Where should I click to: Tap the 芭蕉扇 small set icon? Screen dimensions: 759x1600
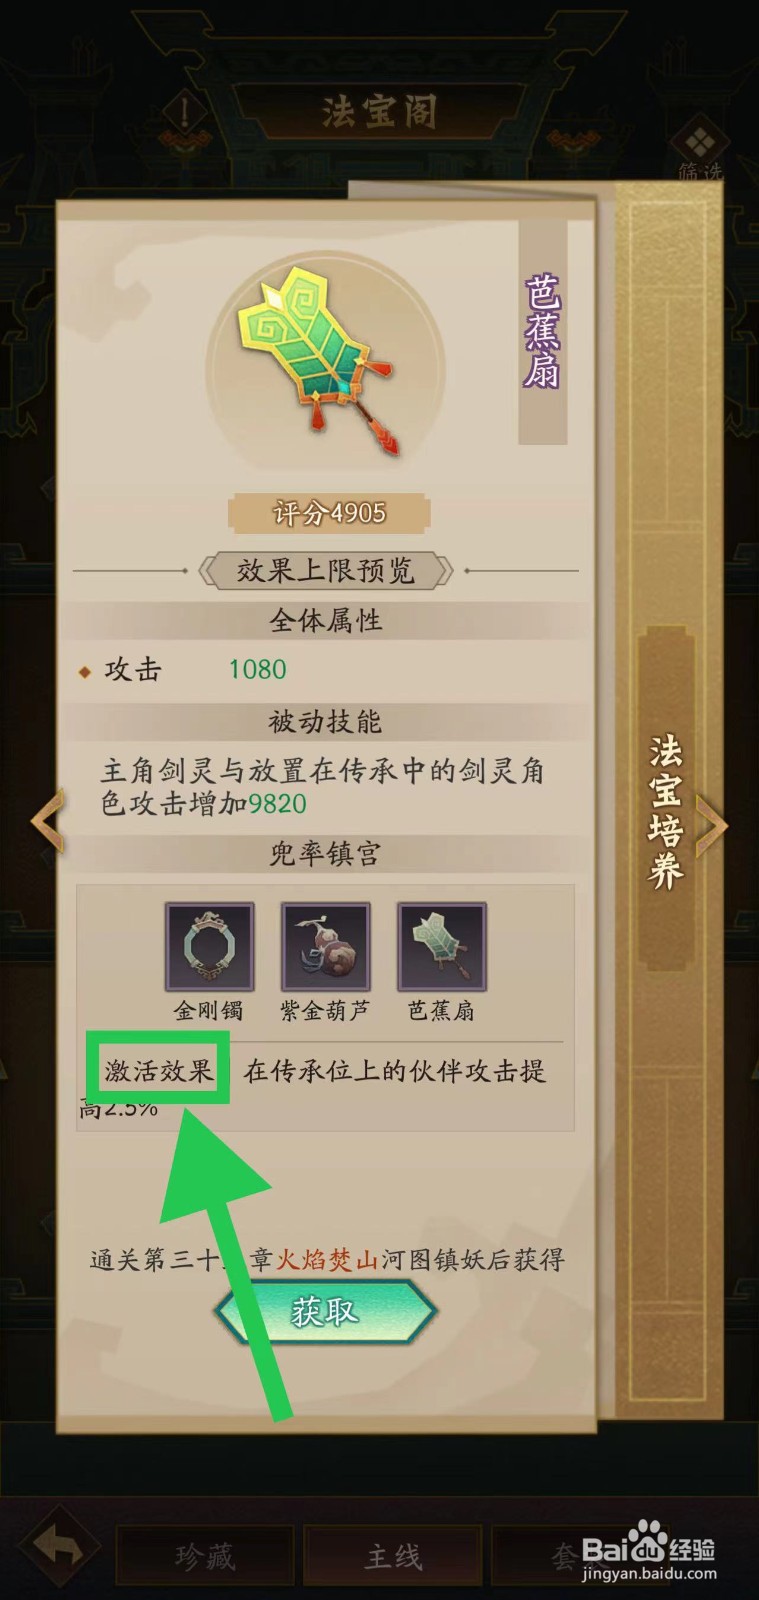pyautogui.click(x=441, y=946)
